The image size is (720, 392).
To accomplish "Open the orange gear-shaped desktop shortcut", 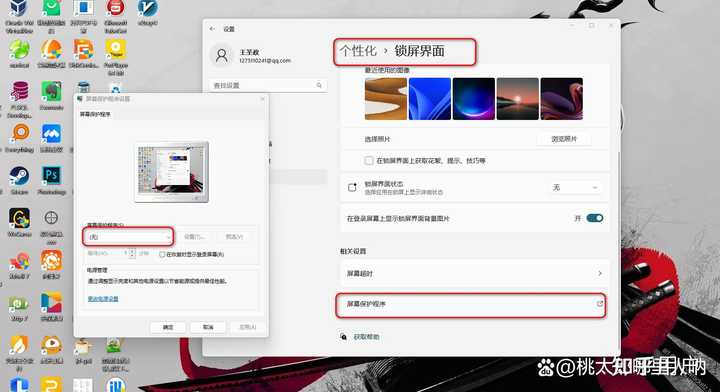I will point(51,261).
